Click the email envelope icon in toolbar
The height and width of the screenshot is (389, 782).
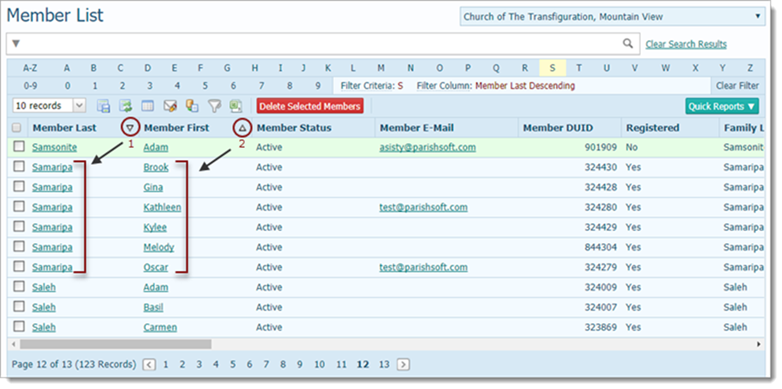coord(170,106)
